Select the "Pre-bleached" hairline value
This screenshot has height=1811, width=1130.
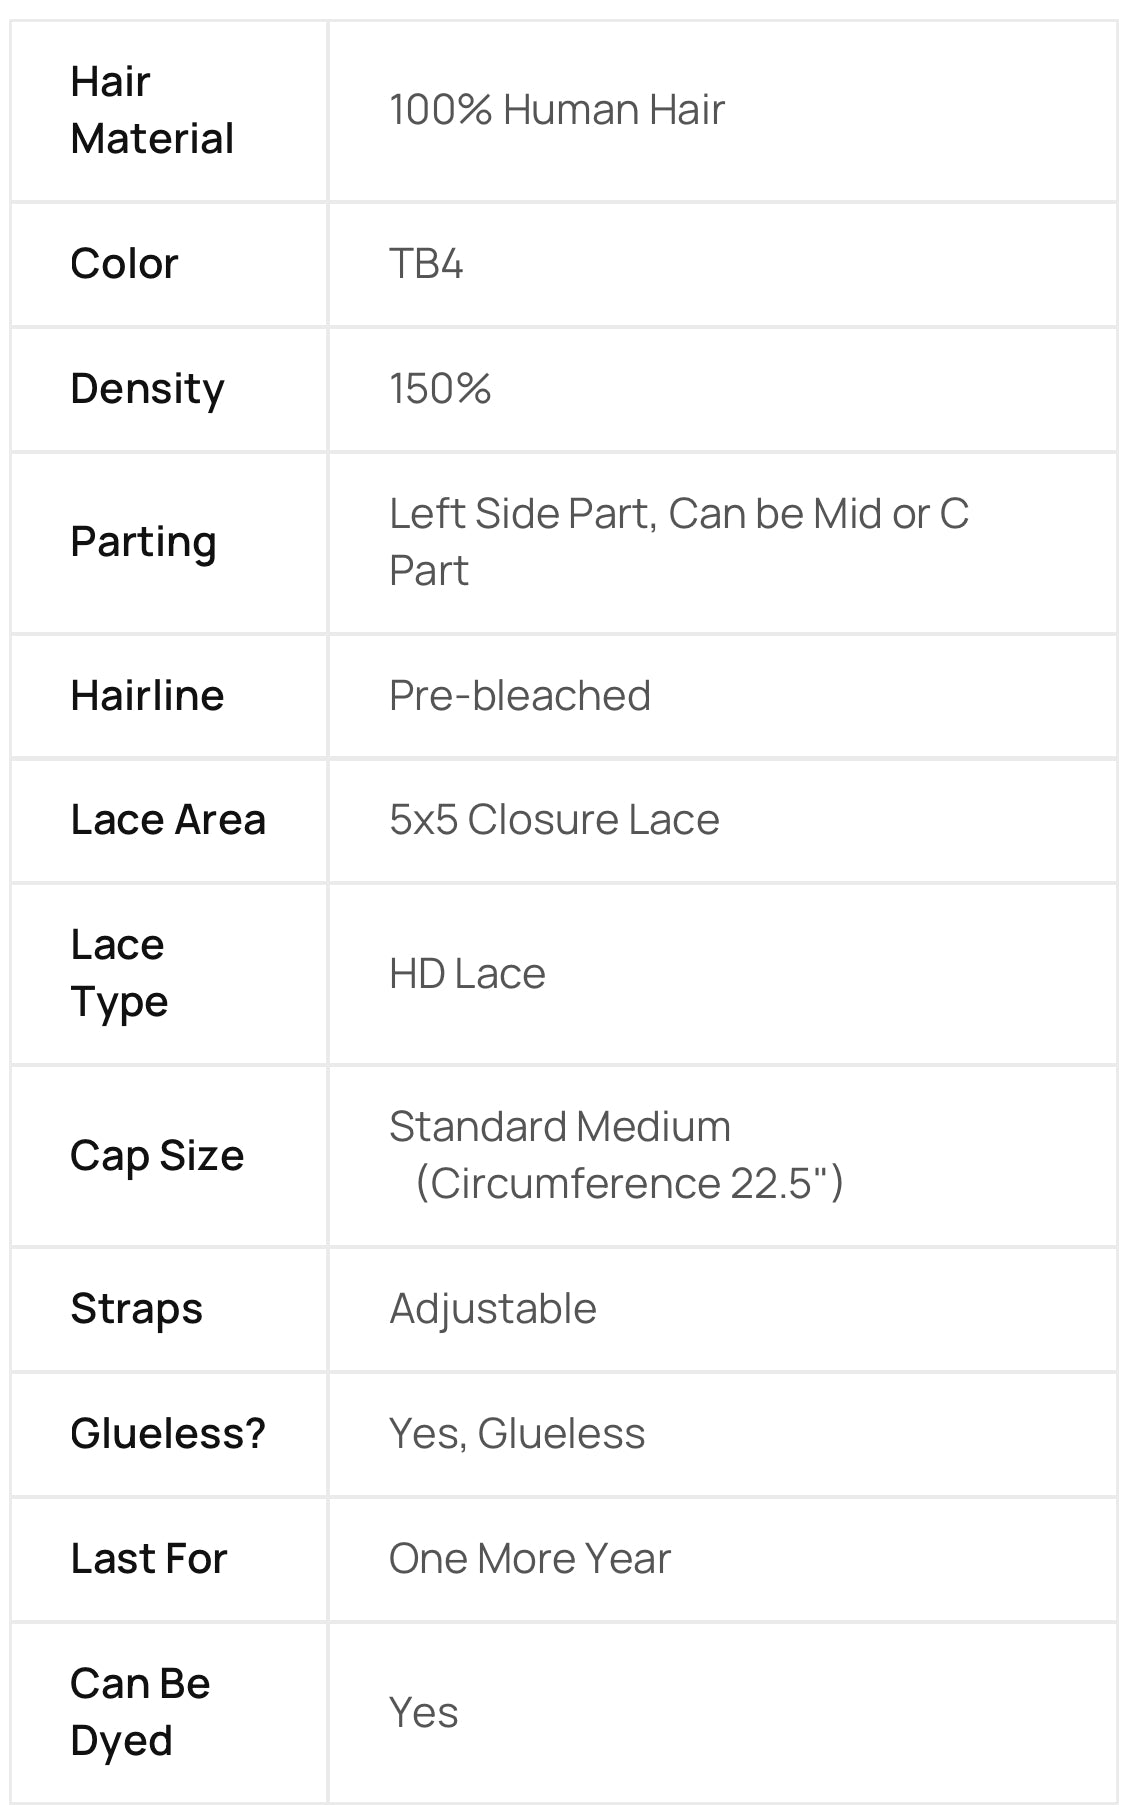coord(519,696)
